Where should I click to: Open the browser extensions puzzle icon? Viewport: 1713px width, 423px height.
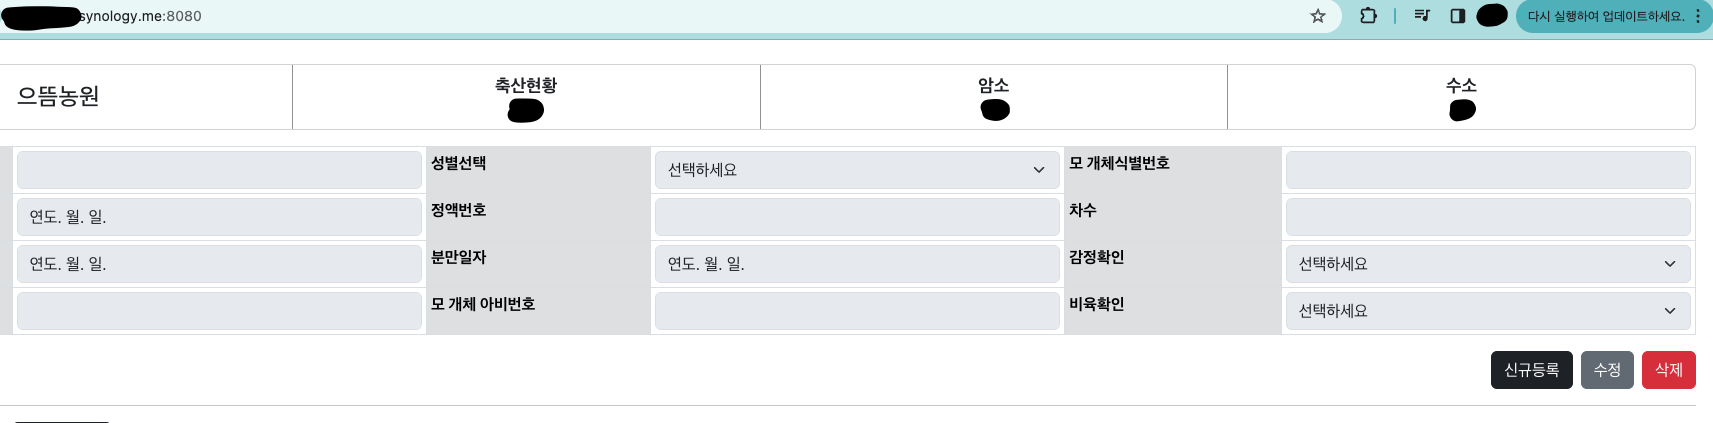tap(1368, 16)
